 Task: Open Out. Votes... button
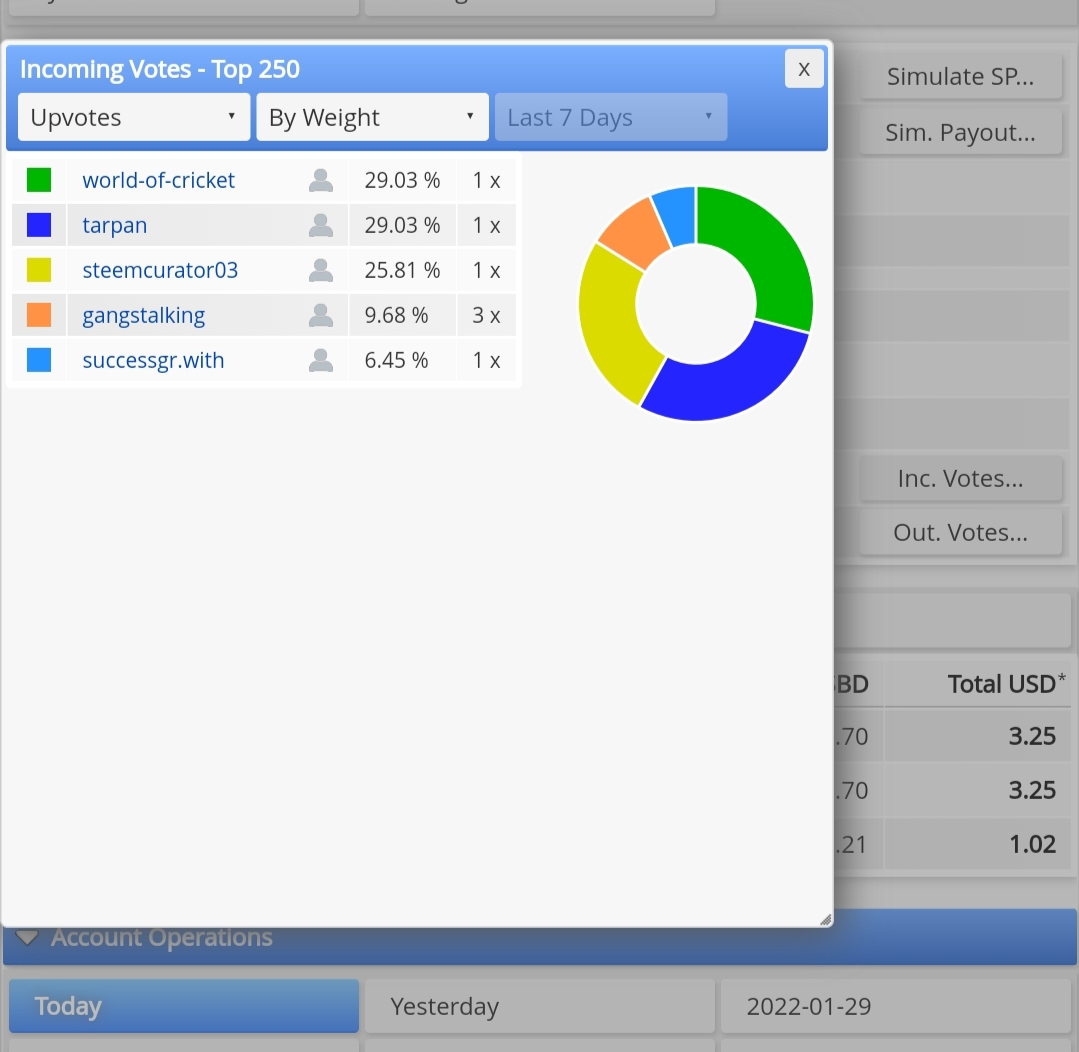[x=960, y=532]
